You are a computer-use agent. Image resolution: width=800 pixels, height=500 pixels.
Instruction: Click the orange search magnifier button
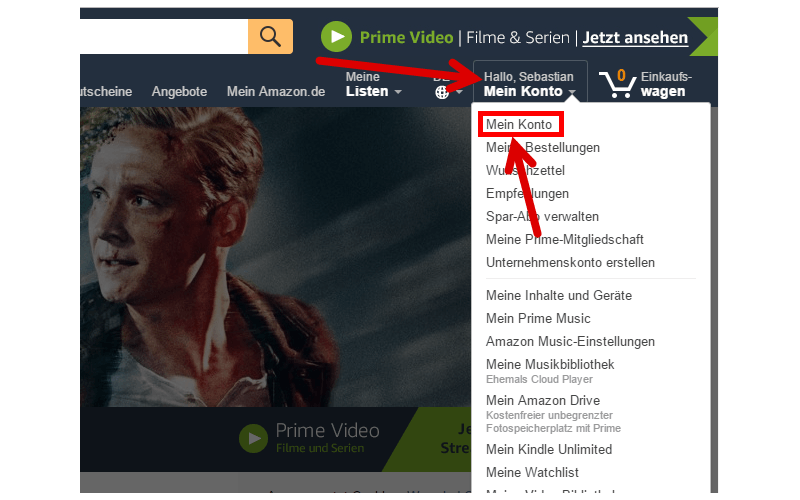coord(270,37)
